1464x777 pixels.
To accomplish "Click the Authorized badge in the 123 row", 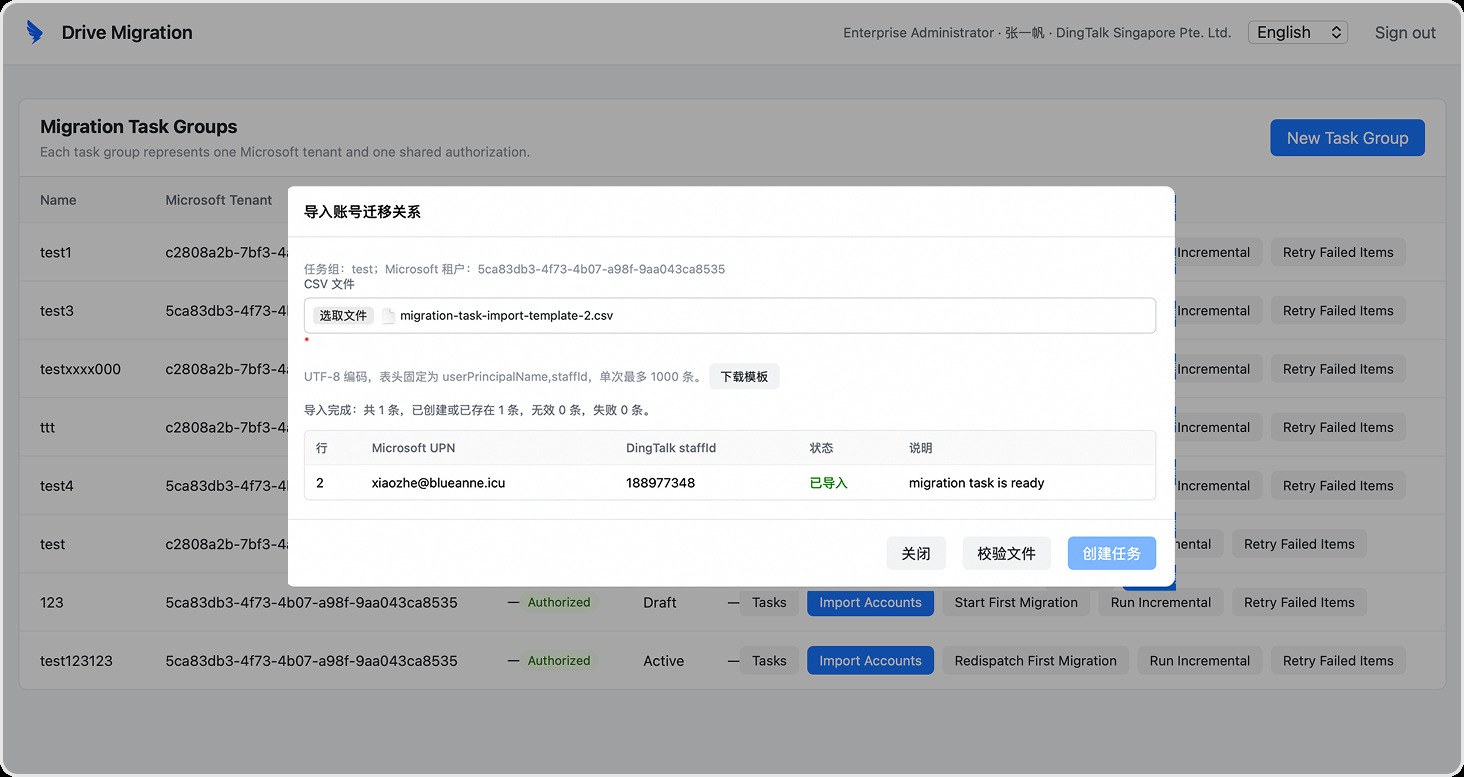I will coord(559,602).
